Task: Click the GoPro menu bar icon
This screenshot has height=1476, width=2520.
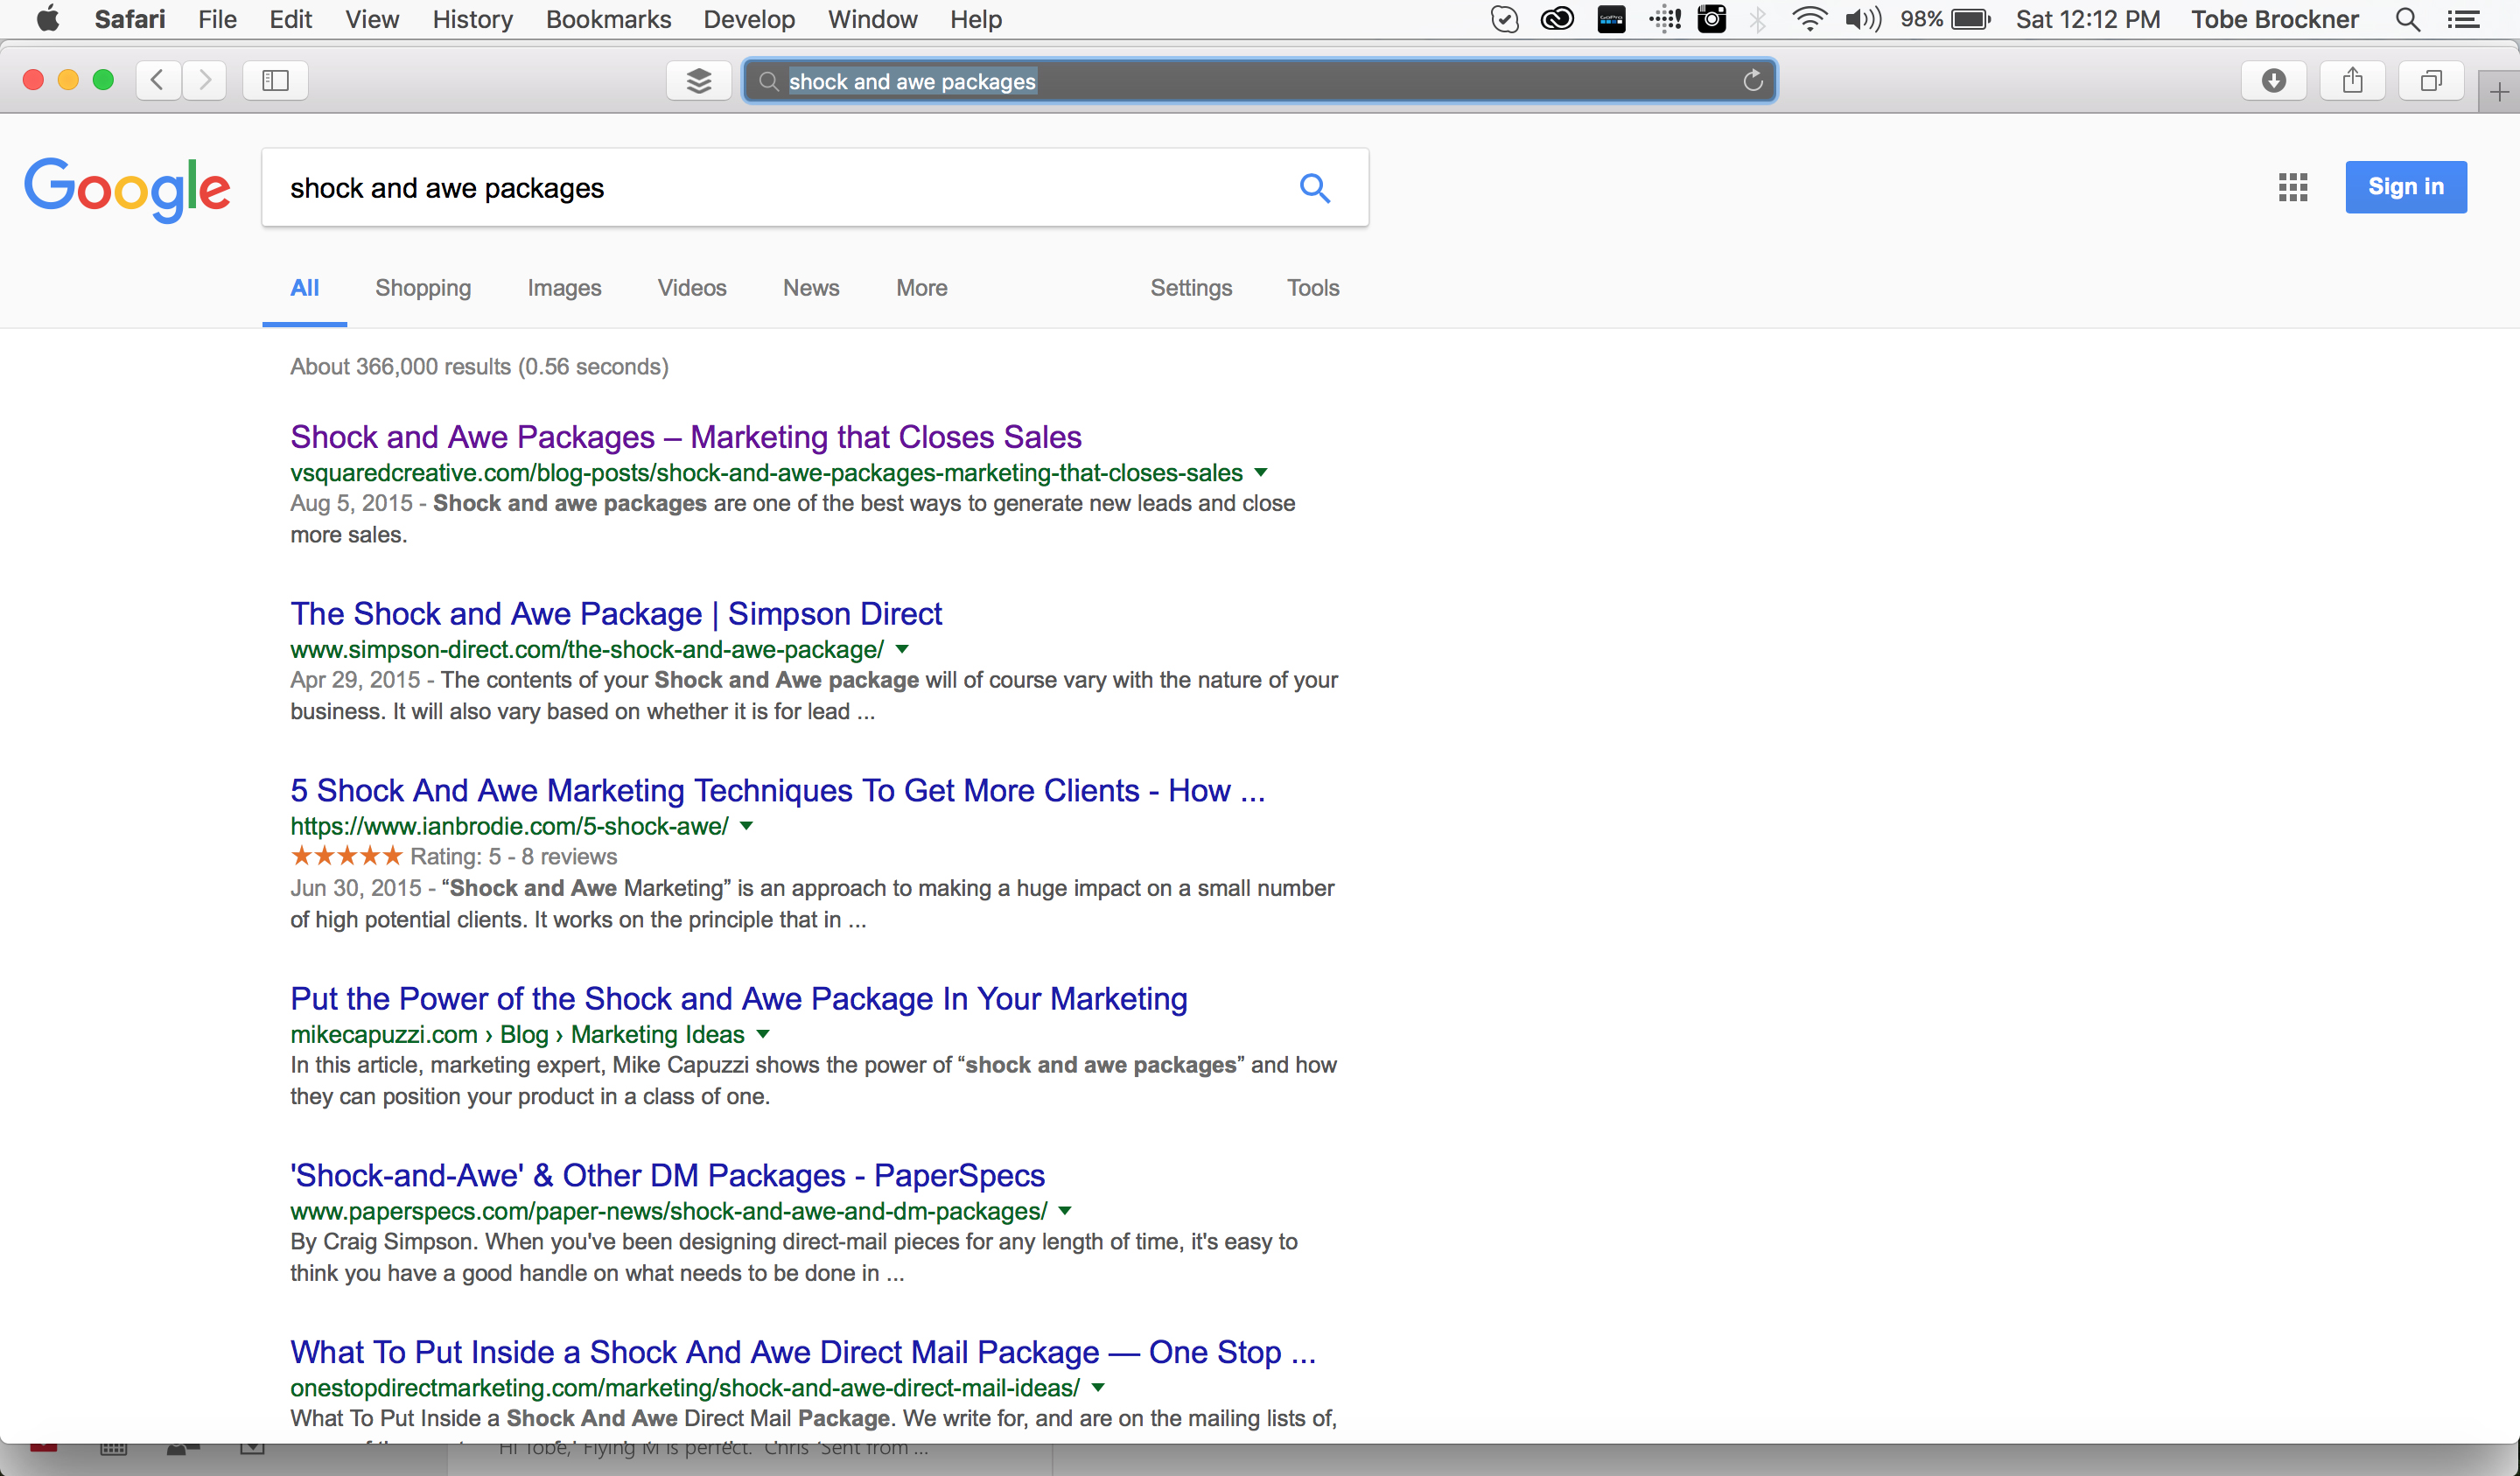Action: click(x=1611, y=19)
